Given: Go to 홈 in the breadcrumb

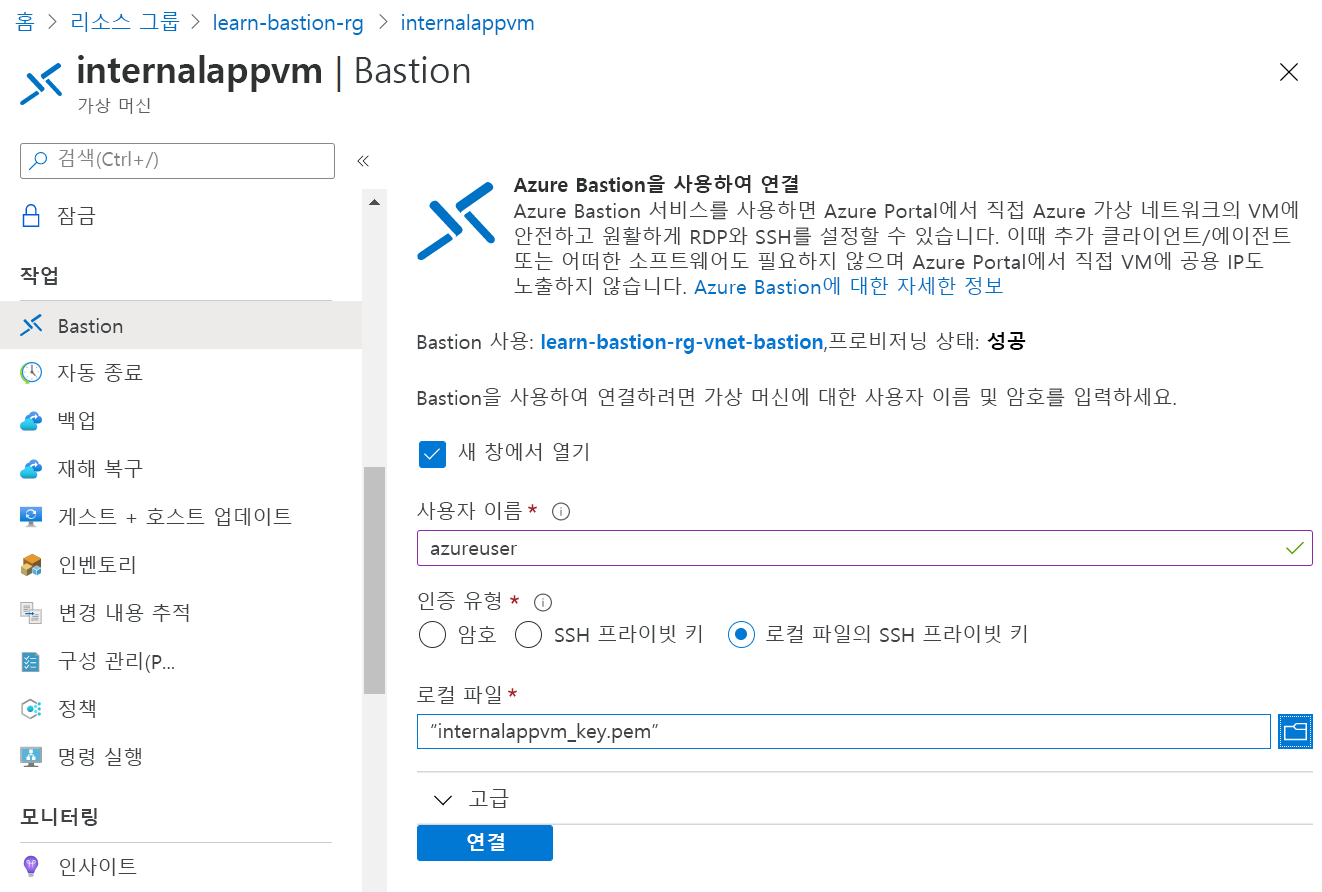Looking at the screenshot, I should pyautogui.click(x=25, y=22).
